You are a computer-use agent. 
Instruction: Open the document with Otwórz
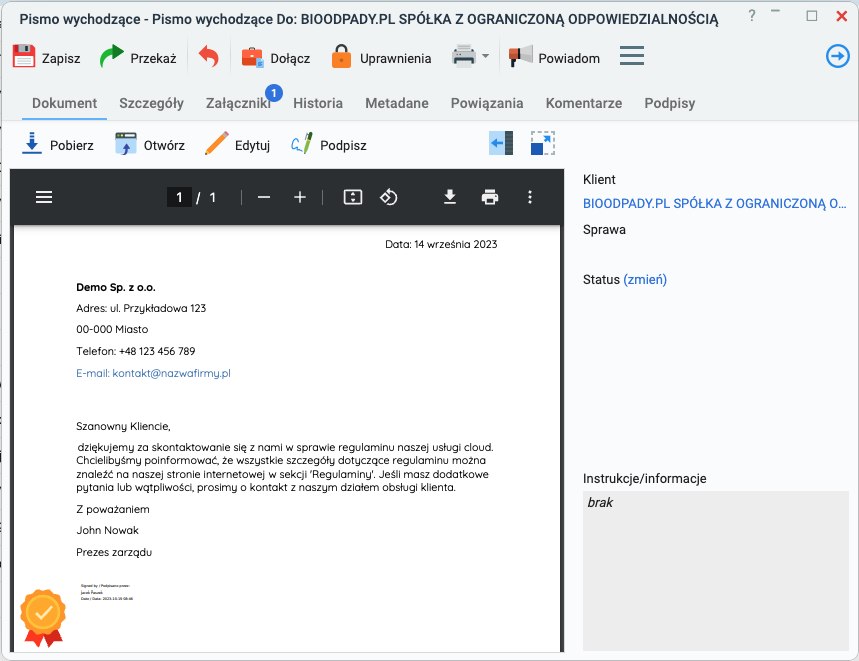pyautogui.click(x=150, y=145)
